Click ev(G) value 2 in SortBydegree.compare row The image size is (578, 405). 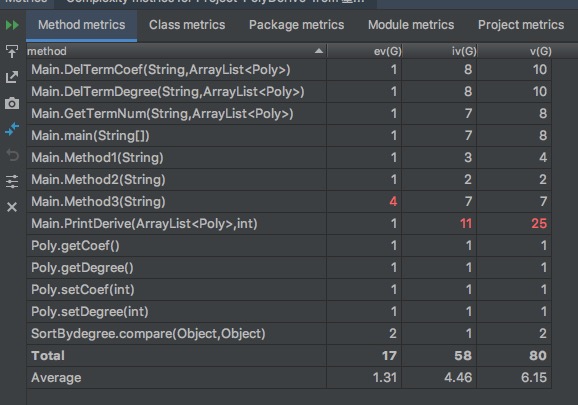click(393, 334)
